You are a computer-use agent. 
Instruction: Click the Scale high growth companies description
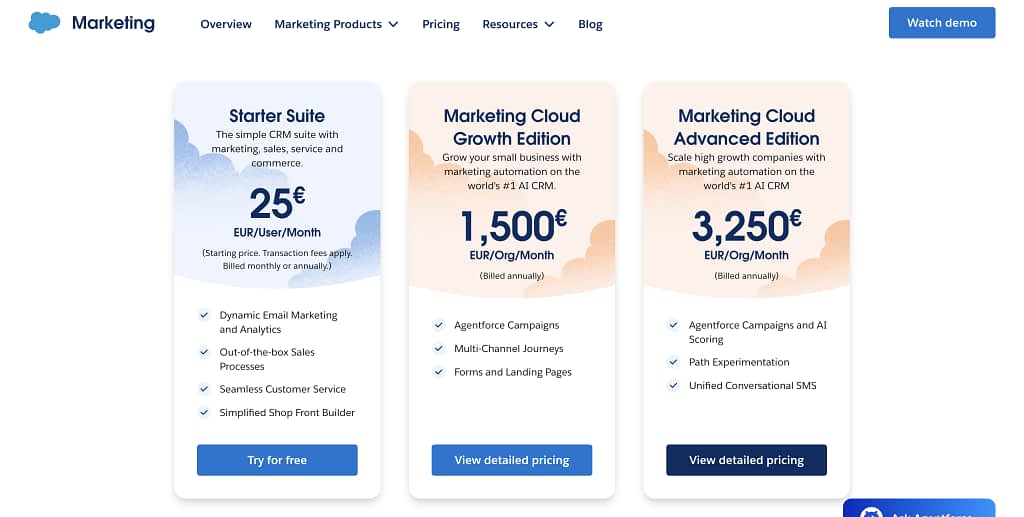[746, 172]
